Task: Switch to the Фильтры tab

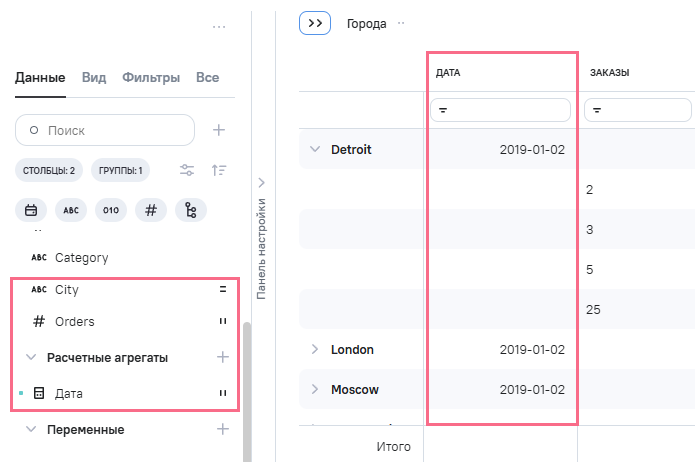Action: (x=151, y=77)
